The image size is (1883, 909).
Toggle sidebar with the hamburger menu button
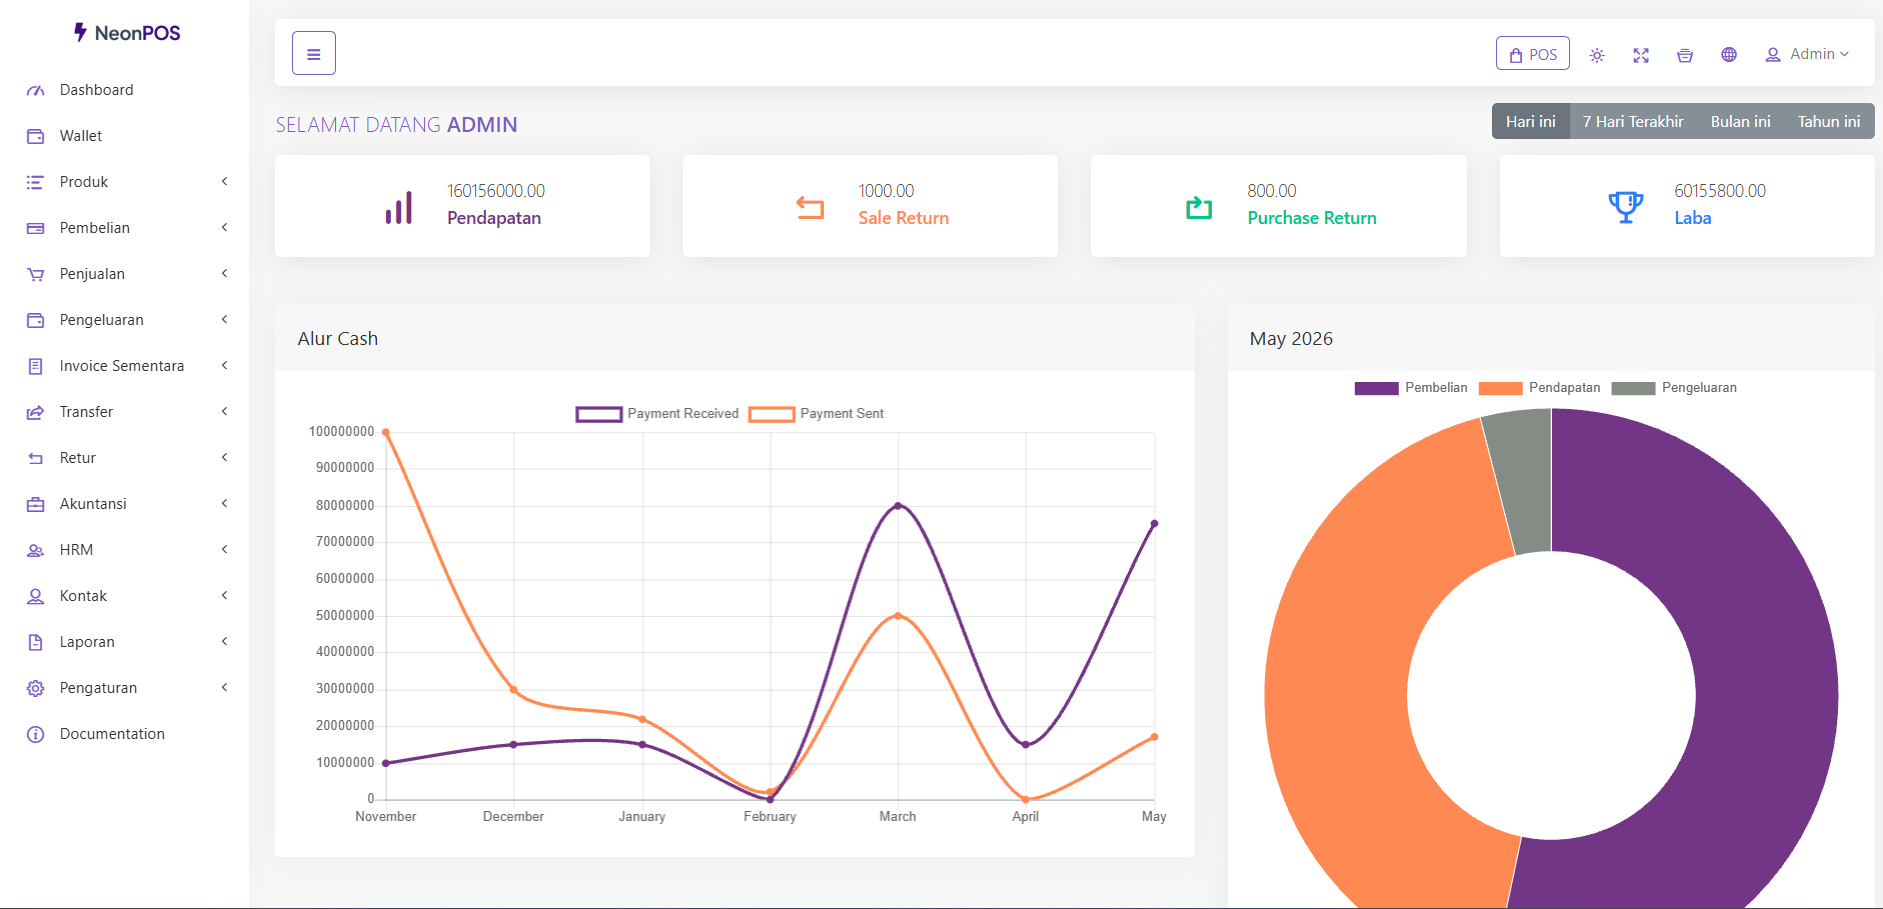point(314,53)
